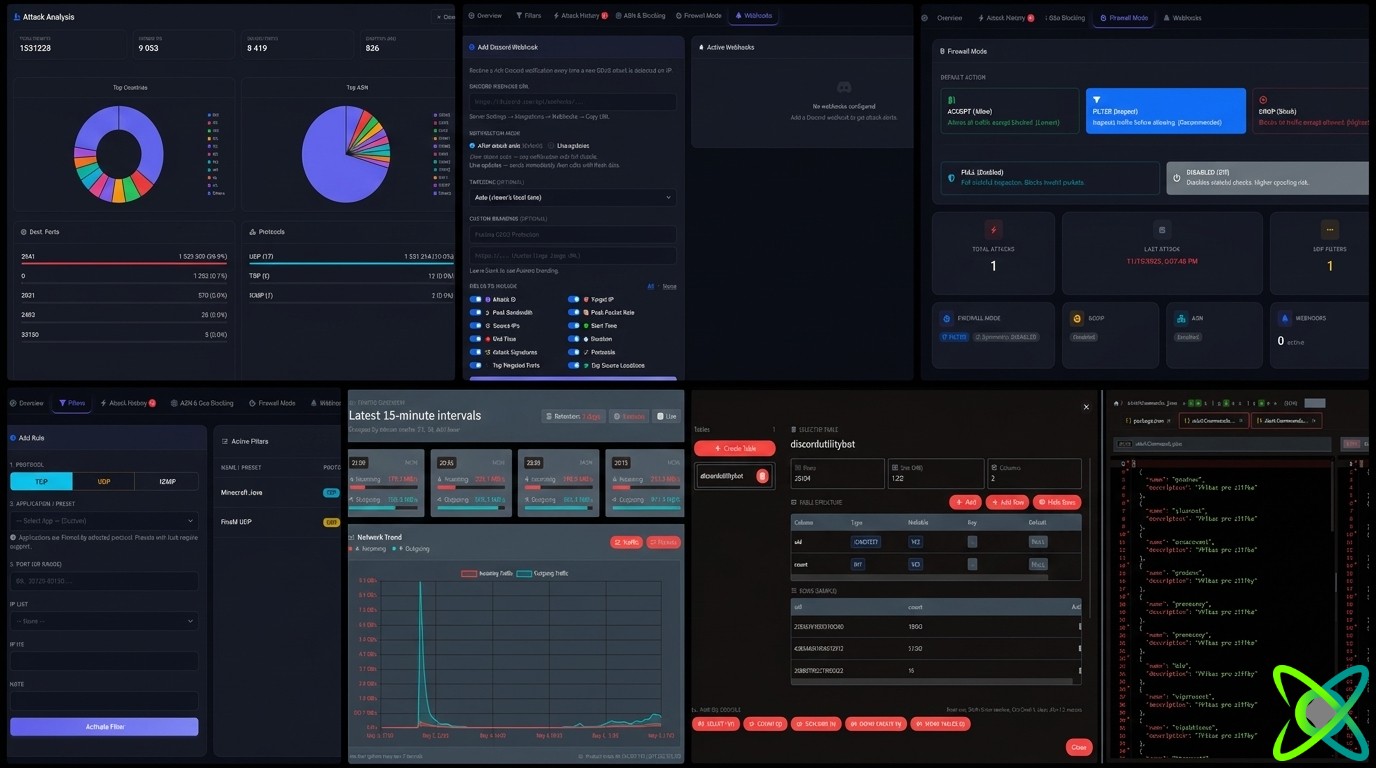Click the Discord logo in empty webhooks state

pos(844,89)
